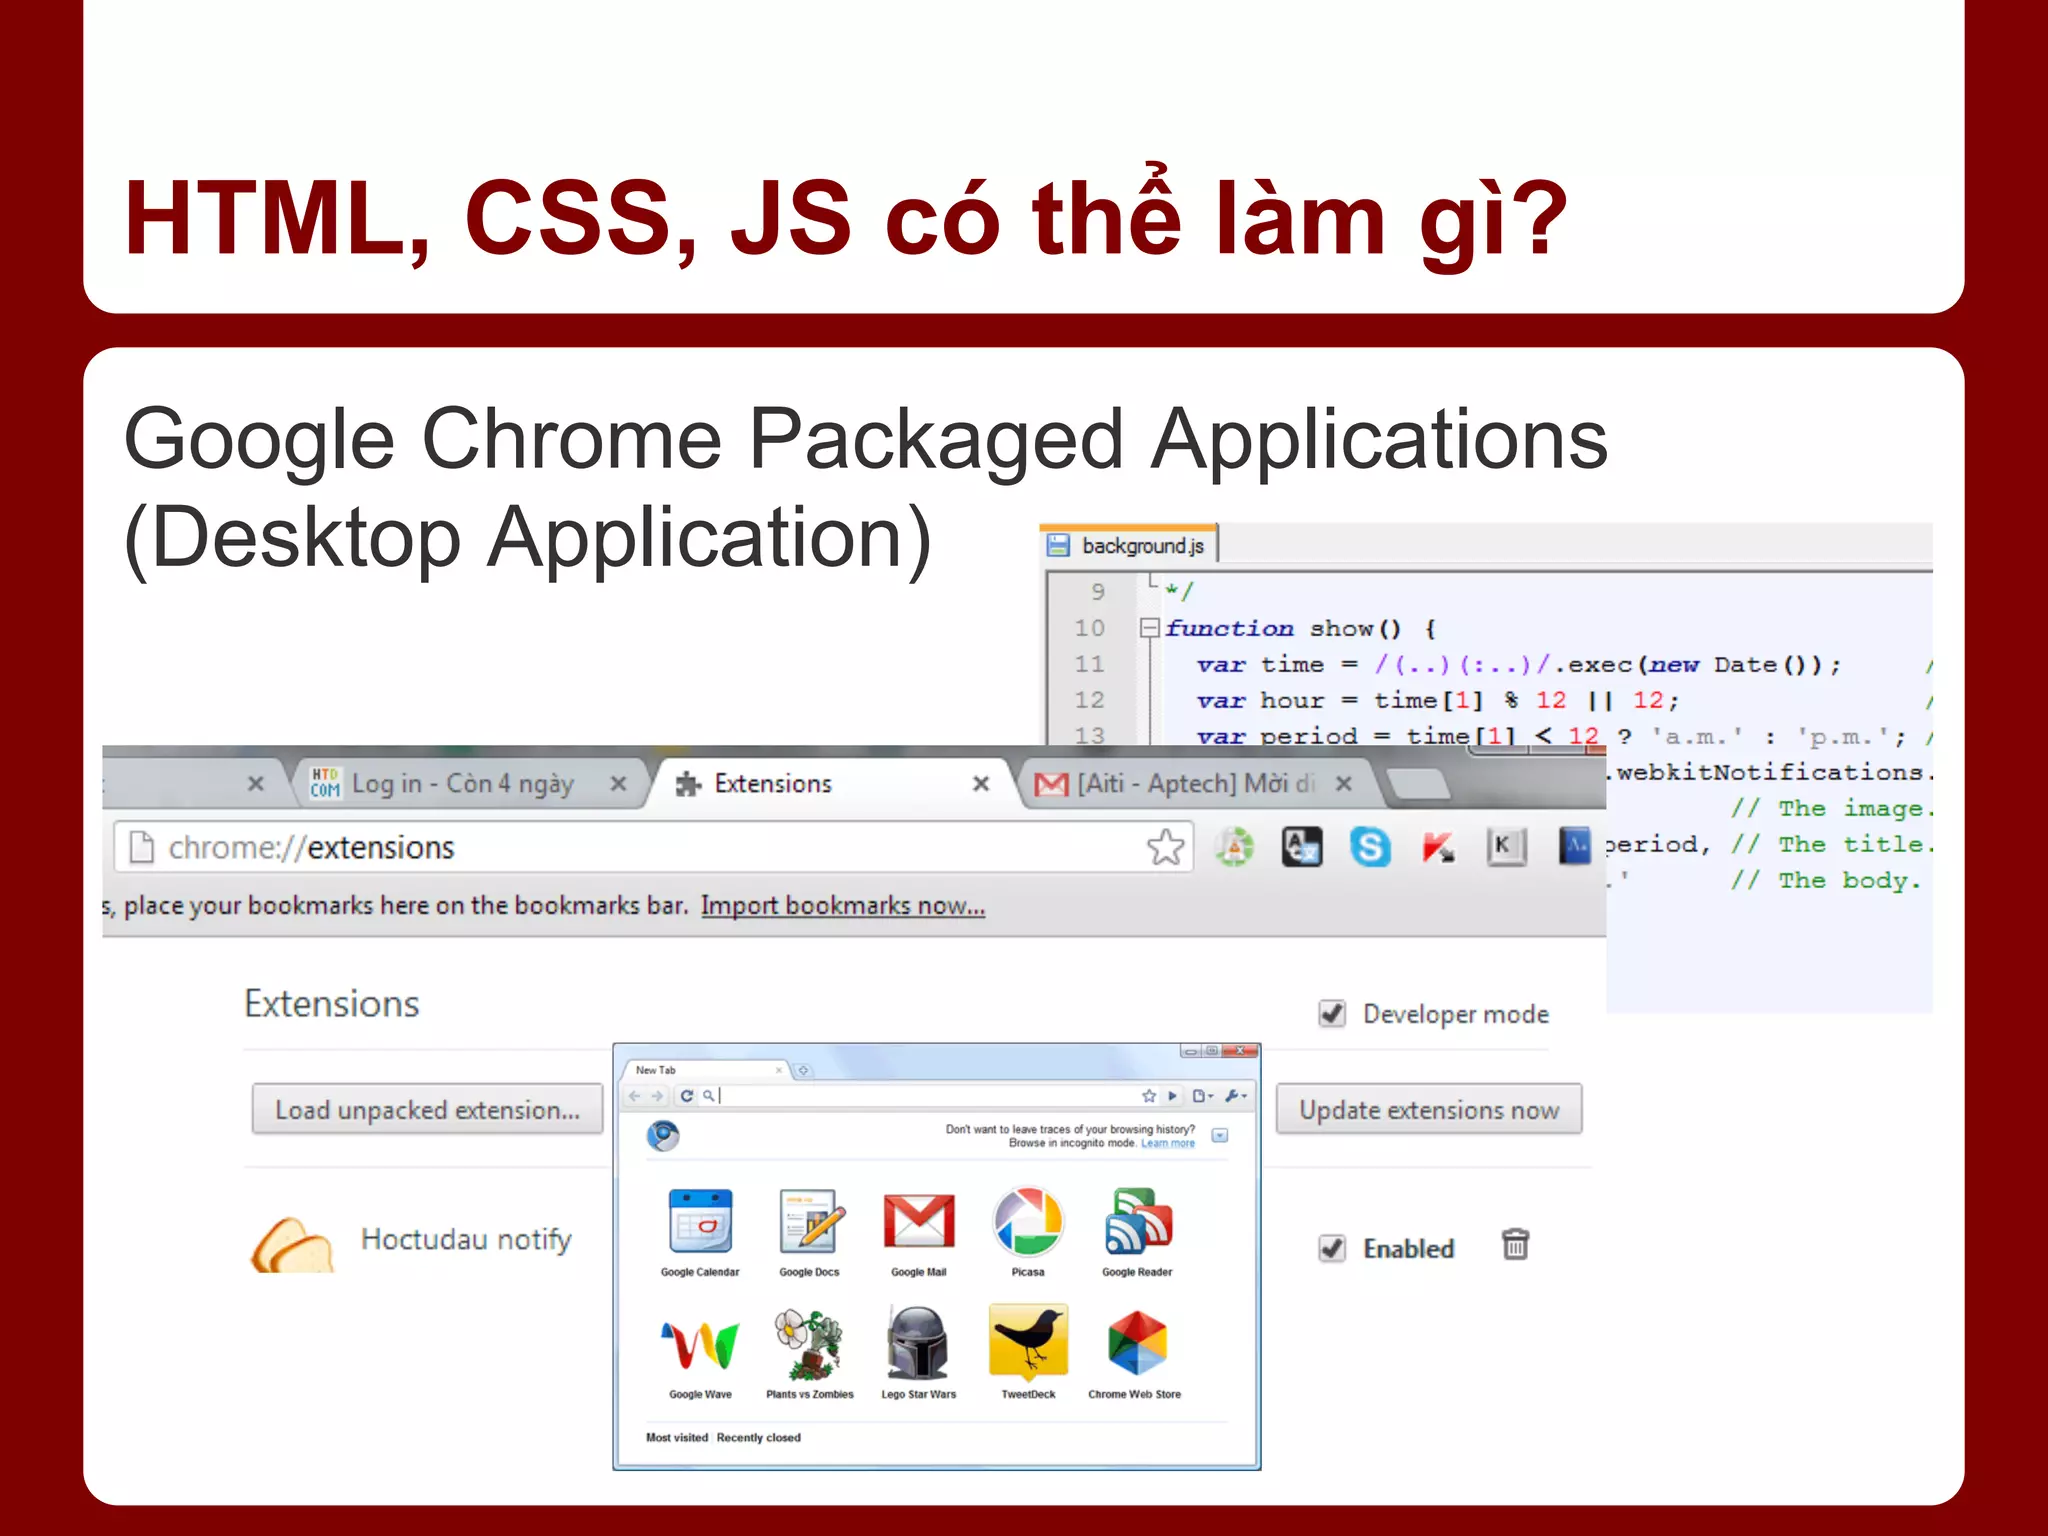Screen dimensions: 2048x1536
Task: Click the bookmark star in the address bar
Action: coord(1165,847)
